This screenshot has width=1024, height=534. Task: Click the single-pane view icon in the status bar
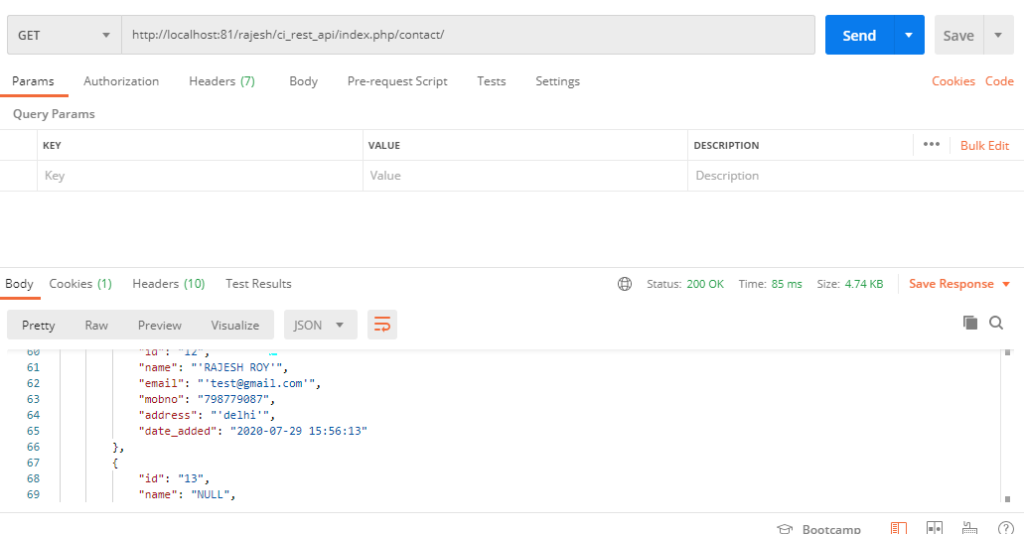click(x=899, y=528)
